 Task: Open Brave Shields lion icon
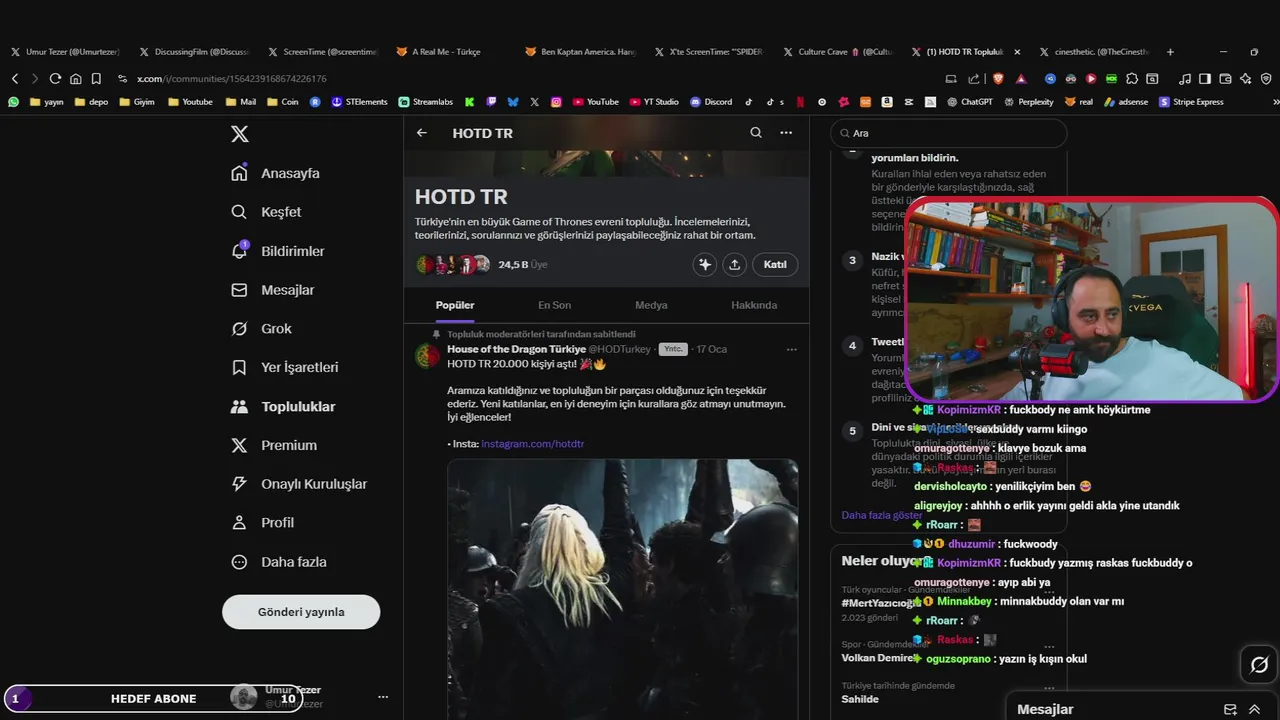(x=998, y=78)
